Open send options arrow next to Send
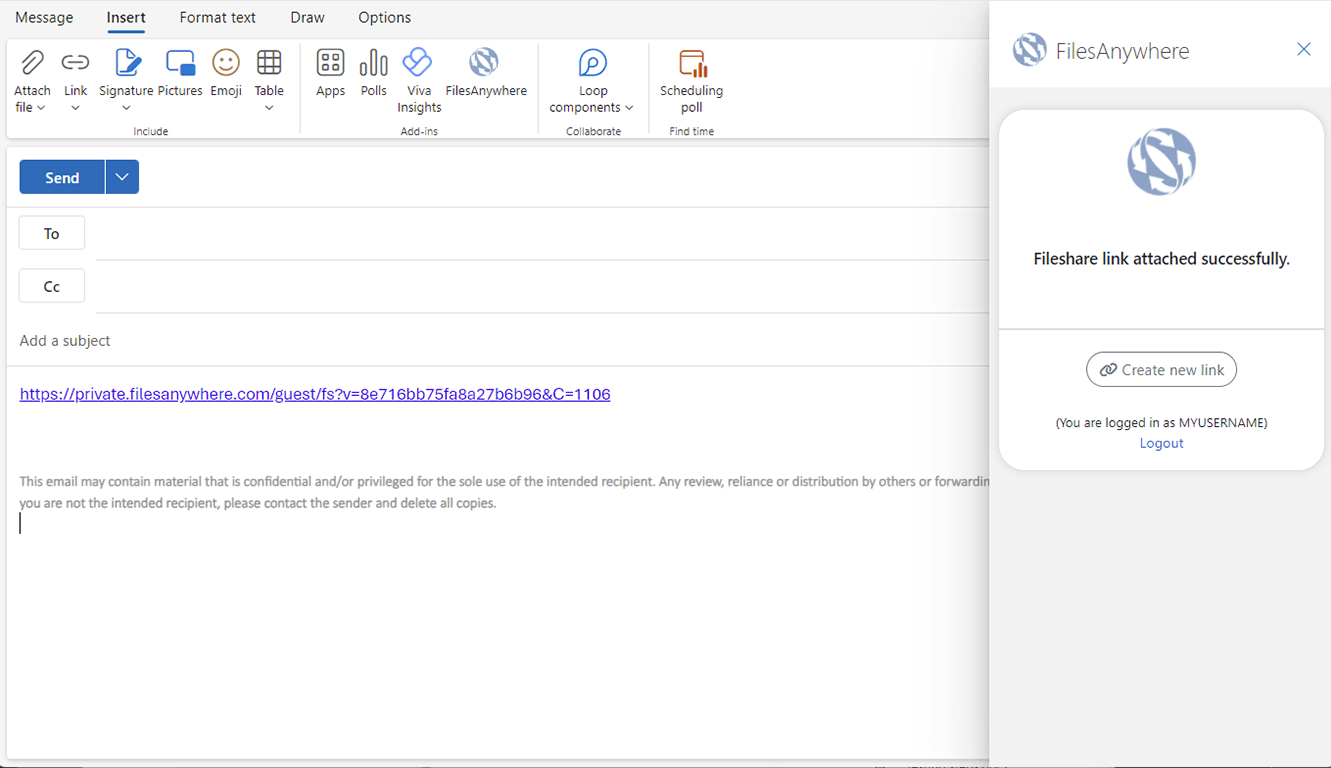This screenshot has width=1331, height=768. [x=122, y=177]
